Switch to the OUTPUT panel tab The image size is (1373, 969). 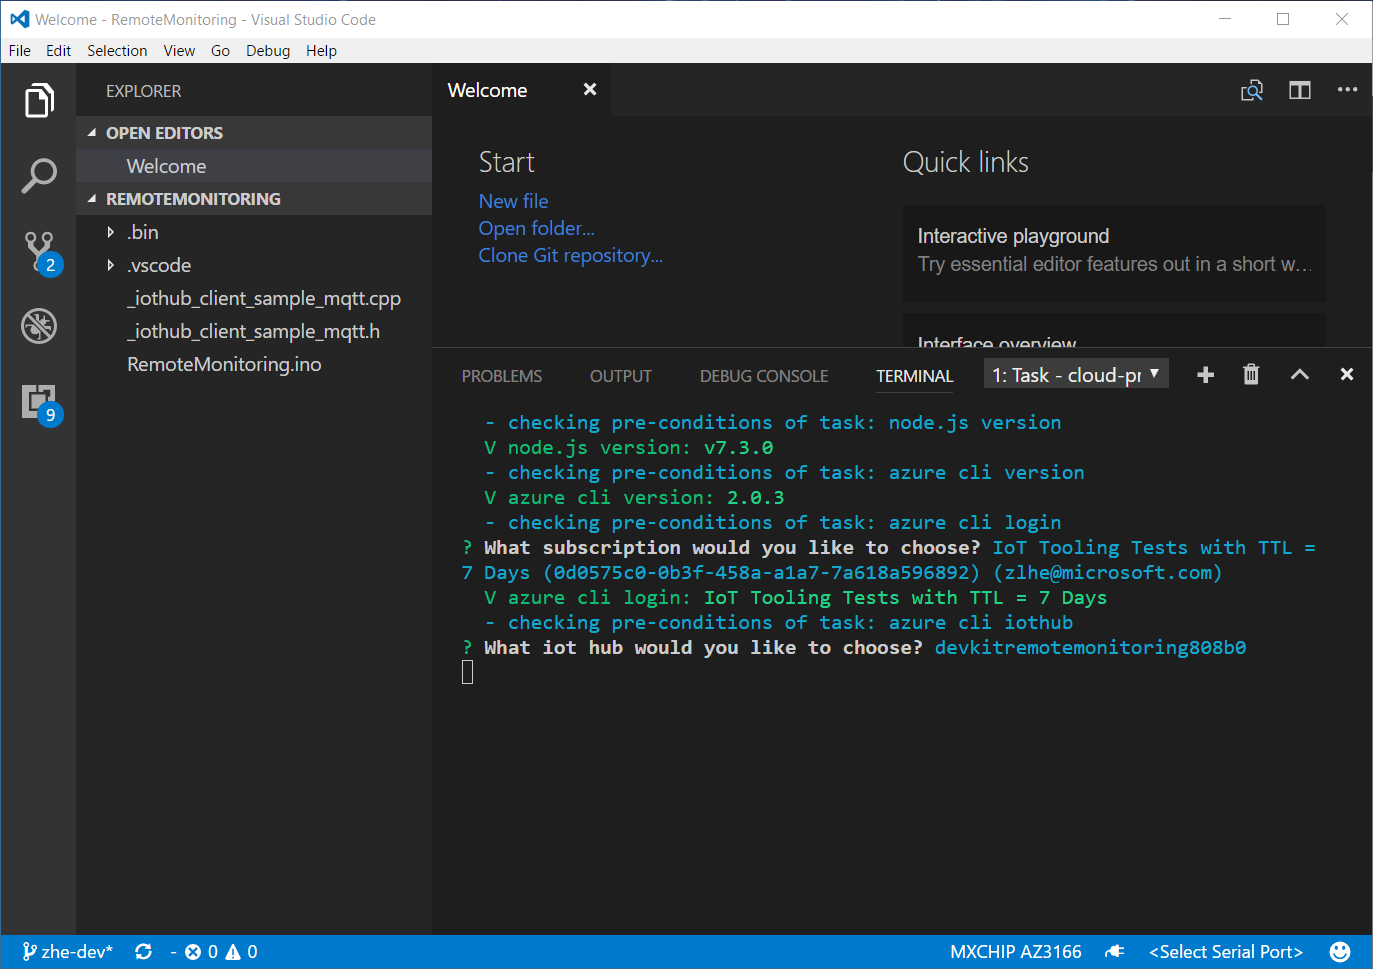tap(621, 376)
